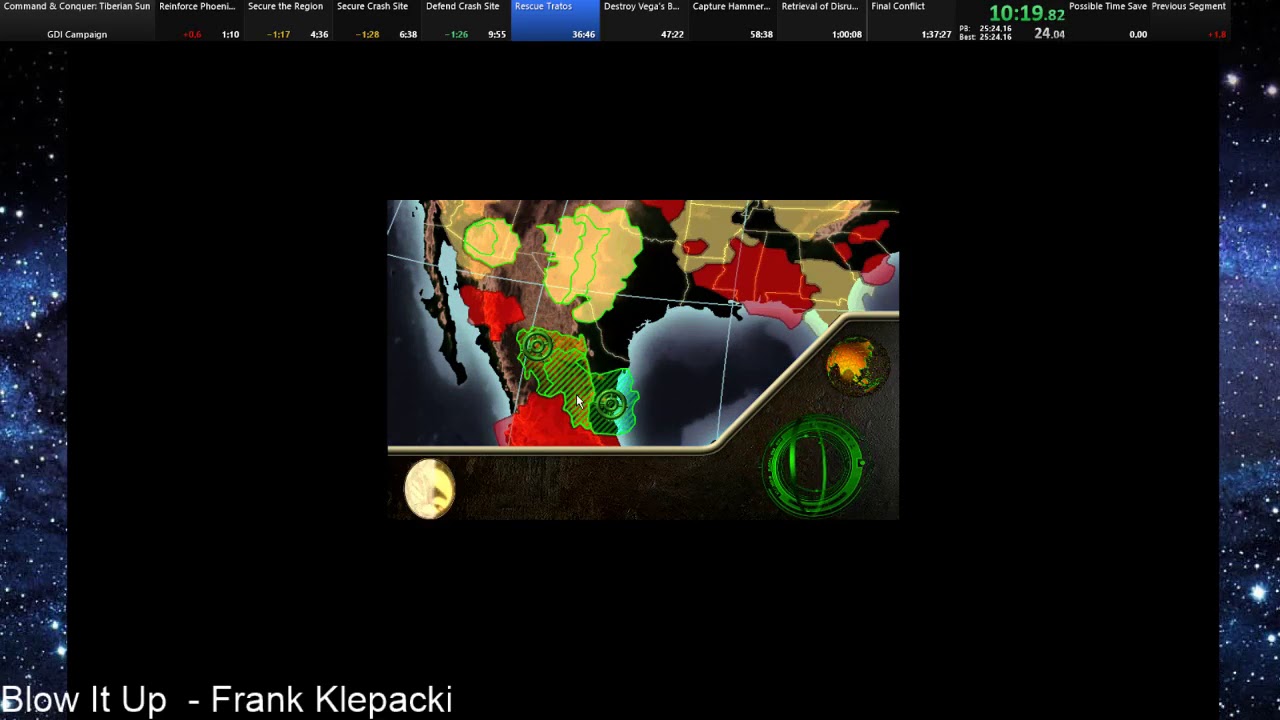Screen dimensions: 1280x720
Task: Click the split time 1:37:27
Action: 936,34
